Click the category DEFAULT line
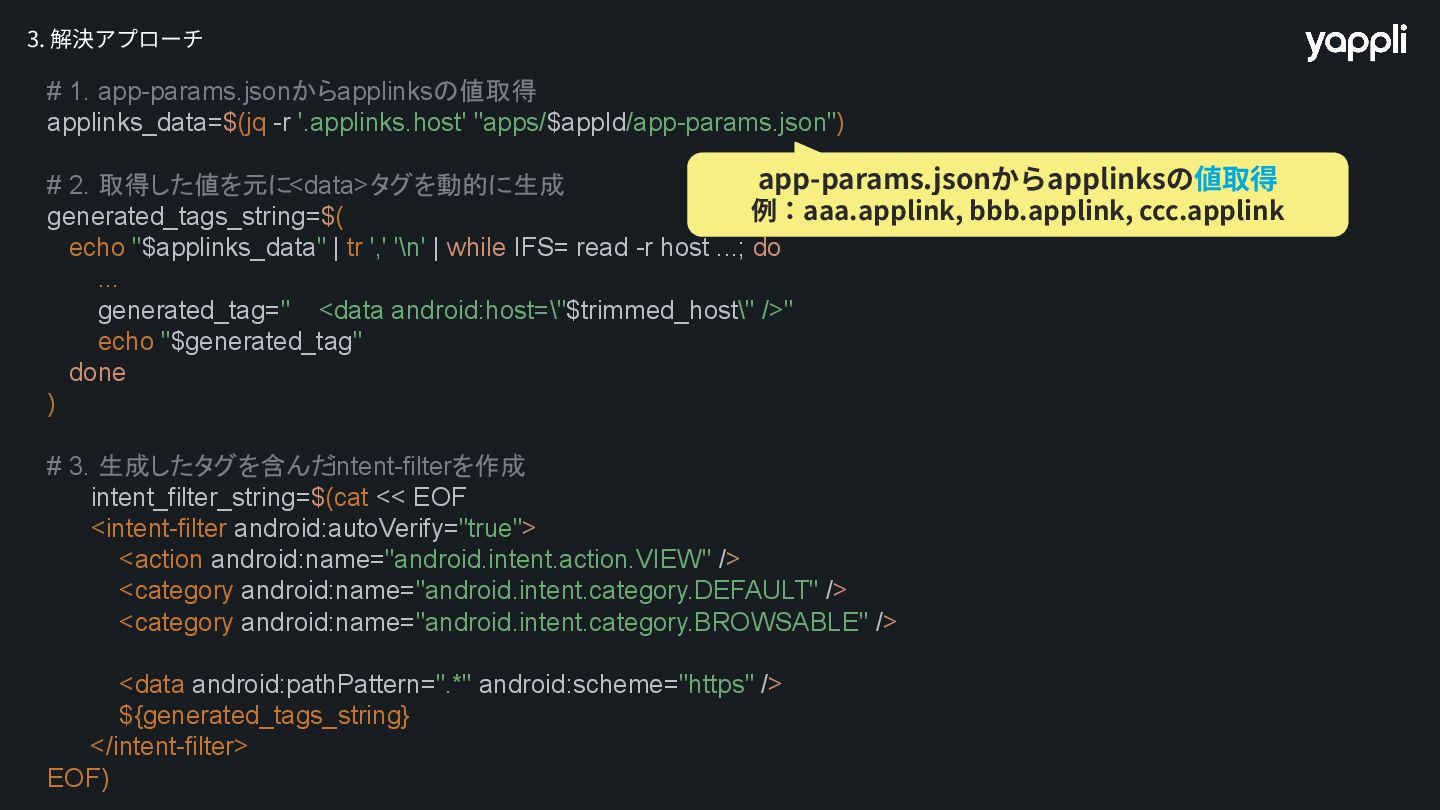Image resolution: width=1440 pixels, height=810 pixels. [x=483, y=591]
